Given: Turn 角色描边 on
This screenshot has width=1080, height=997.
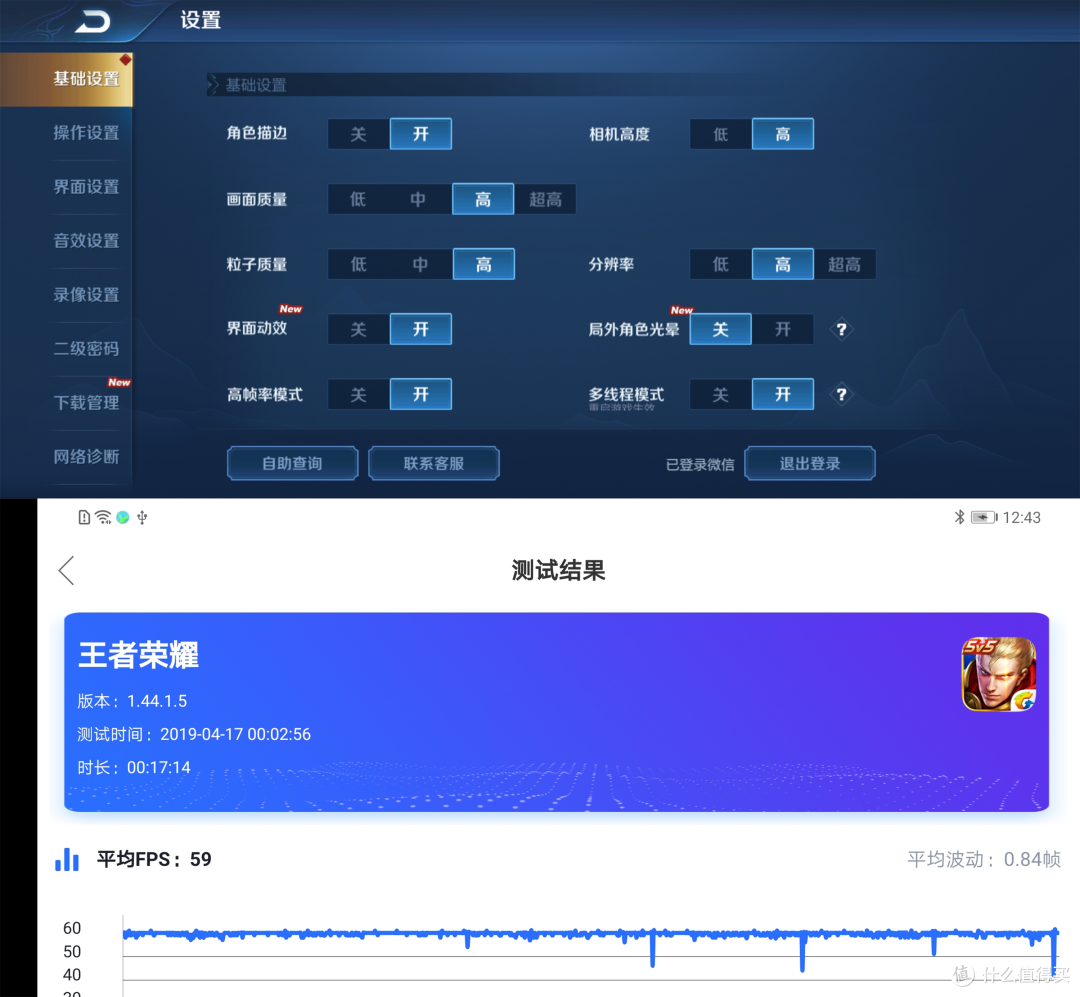Looking at the screenshot, I should pyautogui.click(x=421, y=134).
